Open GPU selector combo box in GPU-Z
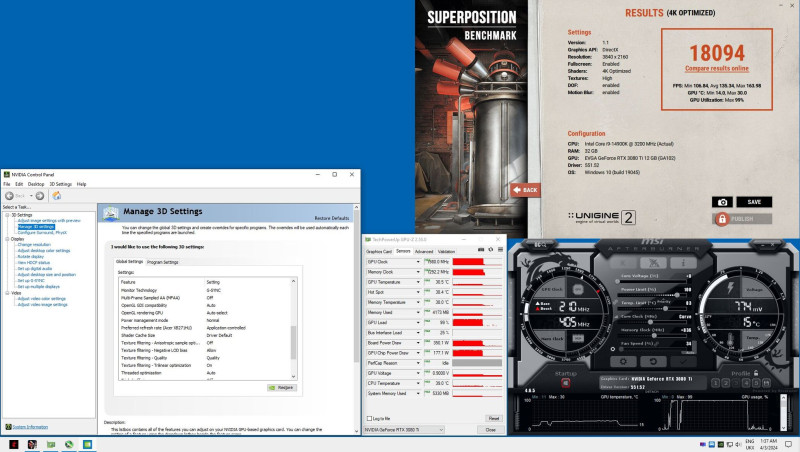The height and width of the screenshot is (452, 800). point(404,430)
